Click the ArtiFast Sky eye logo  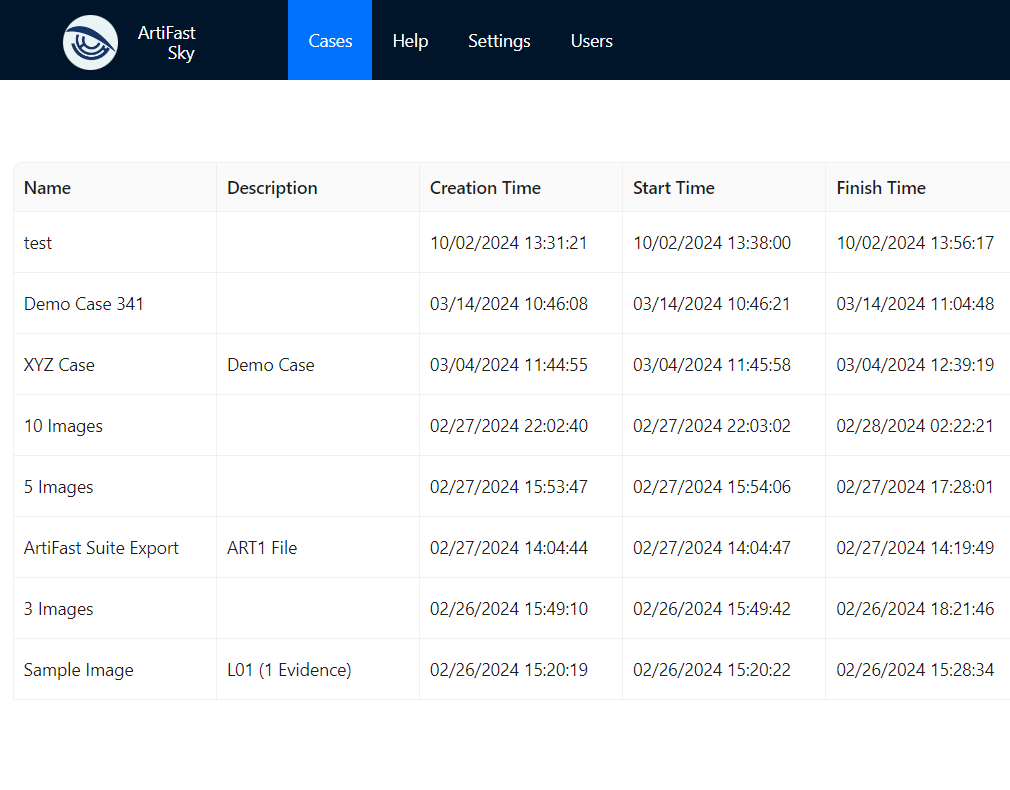pos(90,42)
